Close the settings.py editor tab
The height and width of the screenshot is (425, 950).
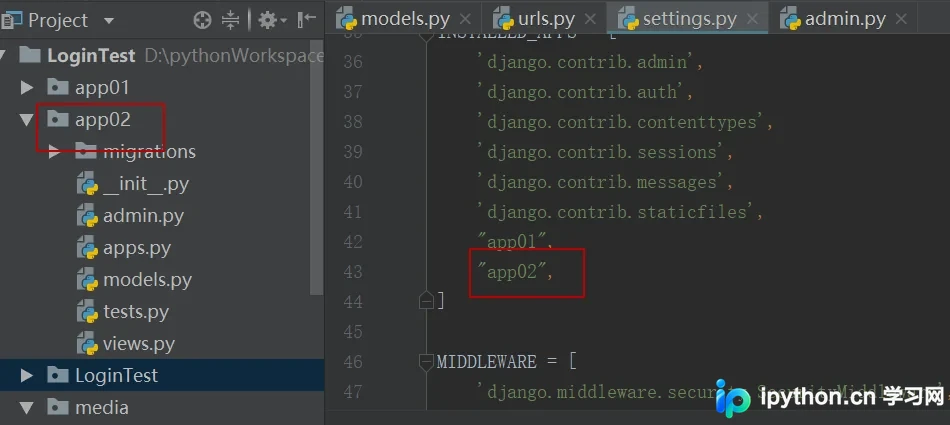pos(752,19)
